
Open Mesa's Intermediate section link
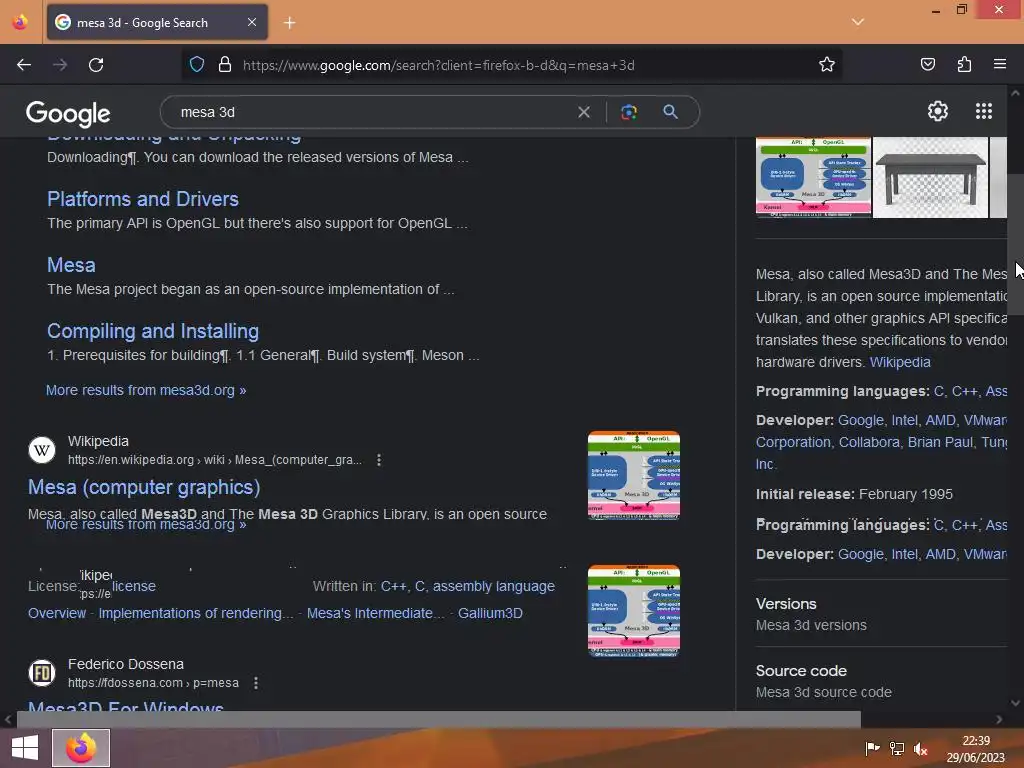pyautogui.click(x=376, y=613)
